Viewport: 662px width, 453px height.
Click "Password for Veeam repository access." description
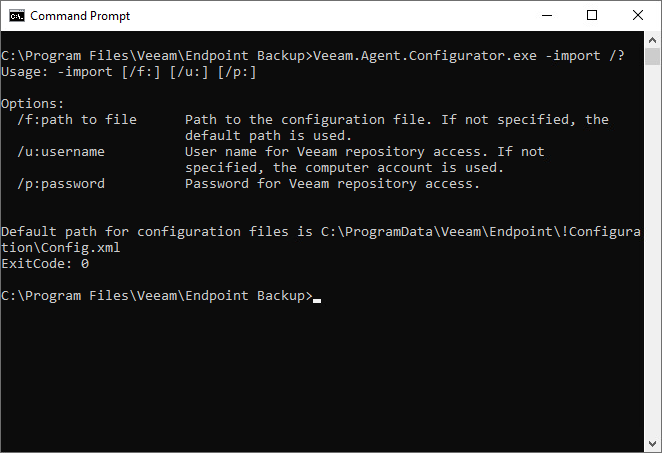click(x=332, y=184)
